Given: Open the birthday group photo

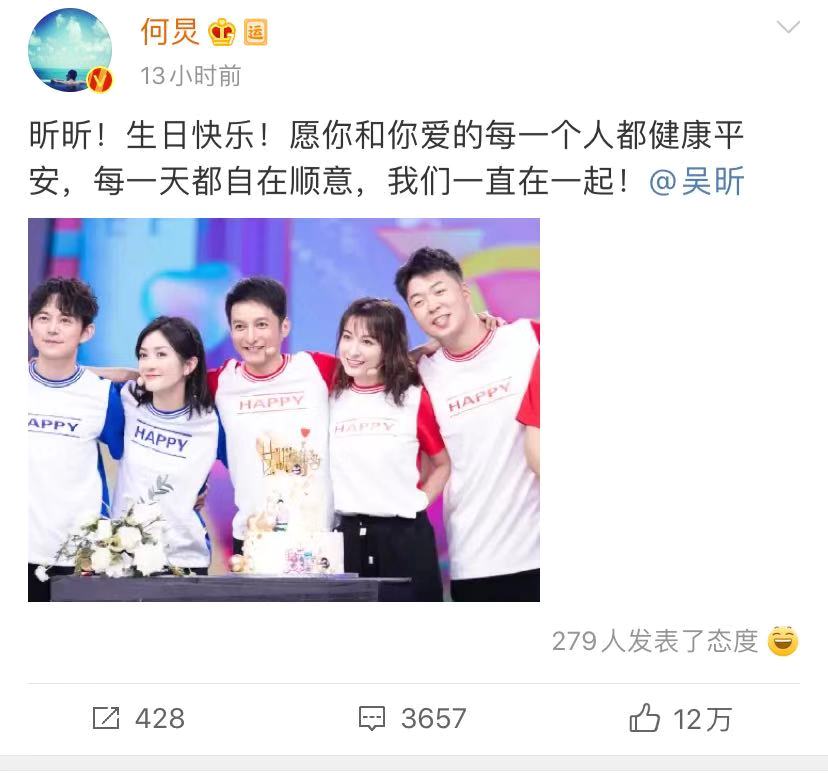Looking at the screenshot, I should pos(284,410).
